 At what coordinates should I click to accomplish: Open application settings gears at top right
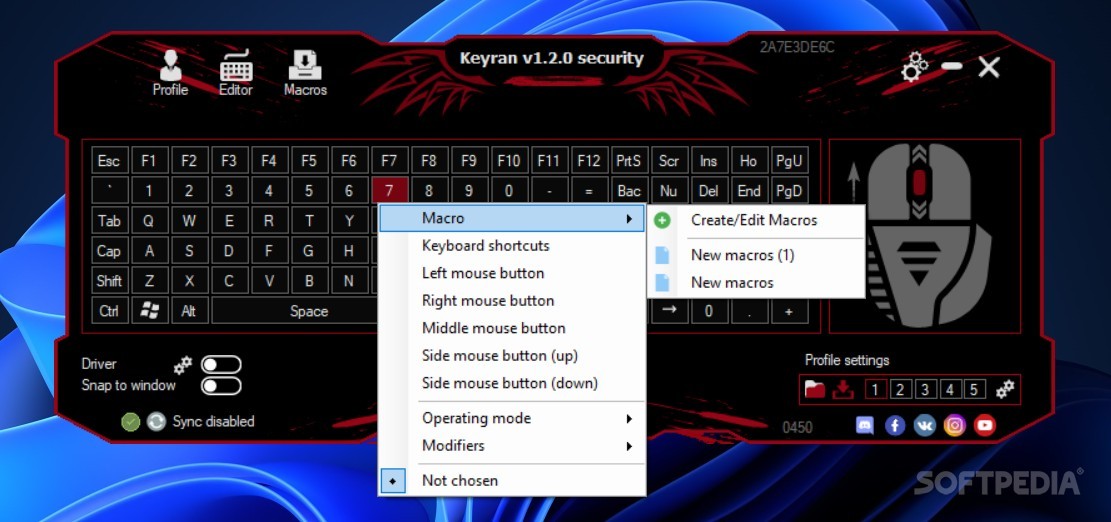tap(915, 67)
